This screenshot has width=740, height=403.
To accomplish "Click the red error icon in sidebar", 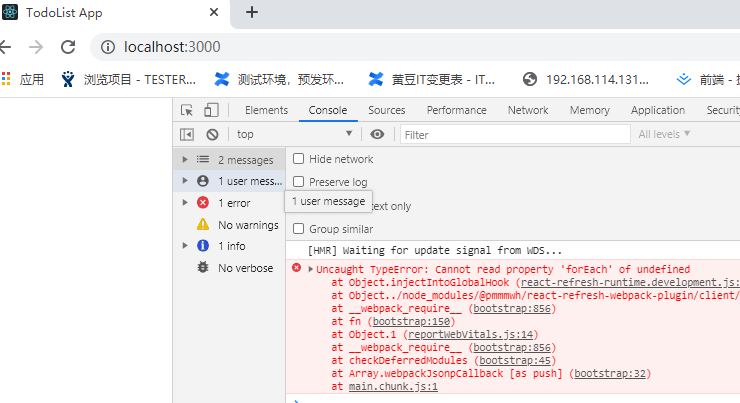I will (203, 203).
